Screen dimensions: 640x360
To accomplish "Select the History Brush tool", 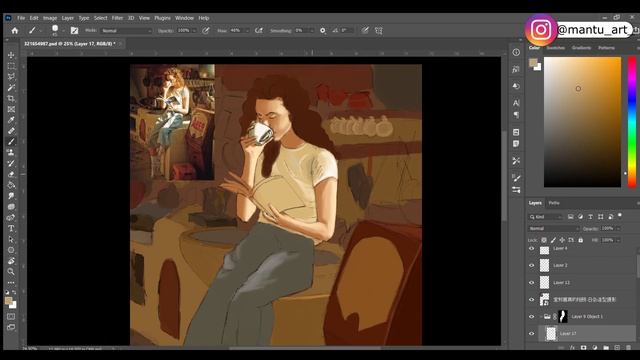I will (x=11, y=163).
